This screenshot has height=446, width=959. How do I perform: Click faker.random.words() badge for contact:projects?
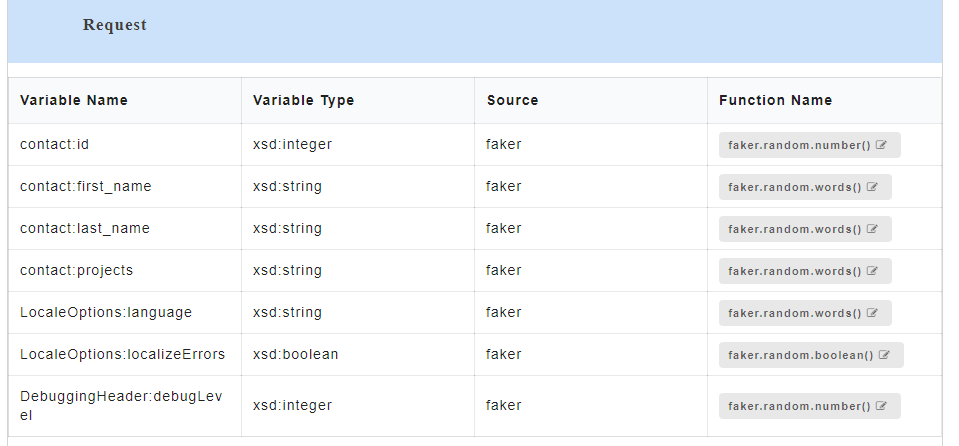[805, 271]
